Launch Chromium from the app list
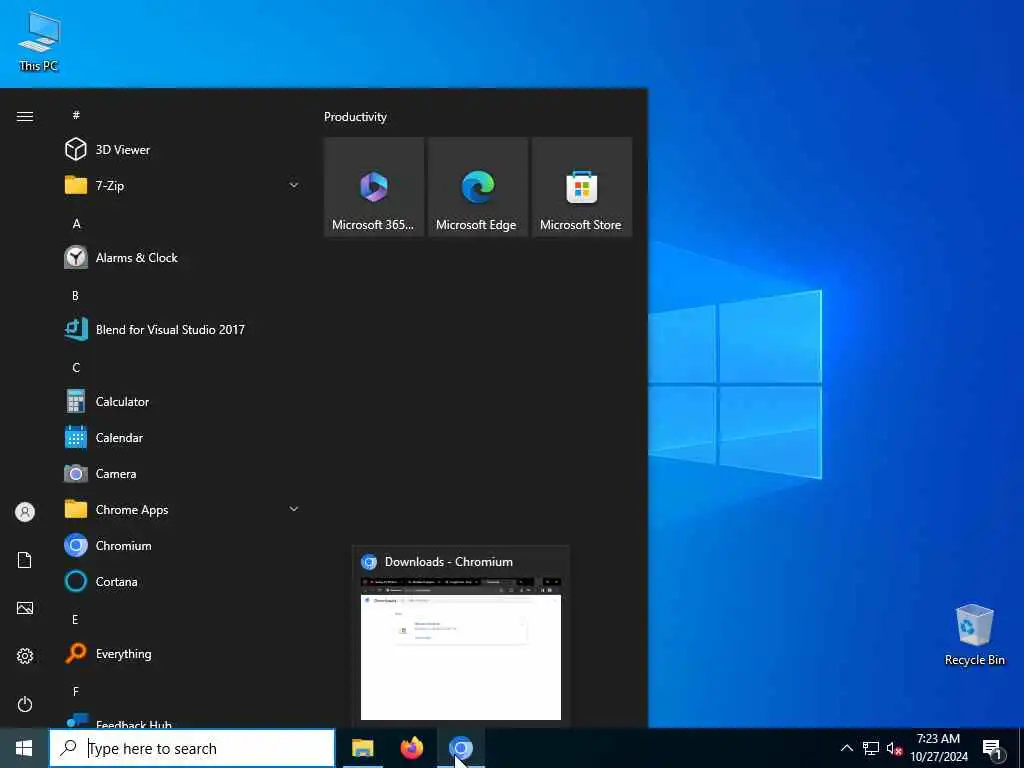 pyautogui.click(x=183, y=545)
